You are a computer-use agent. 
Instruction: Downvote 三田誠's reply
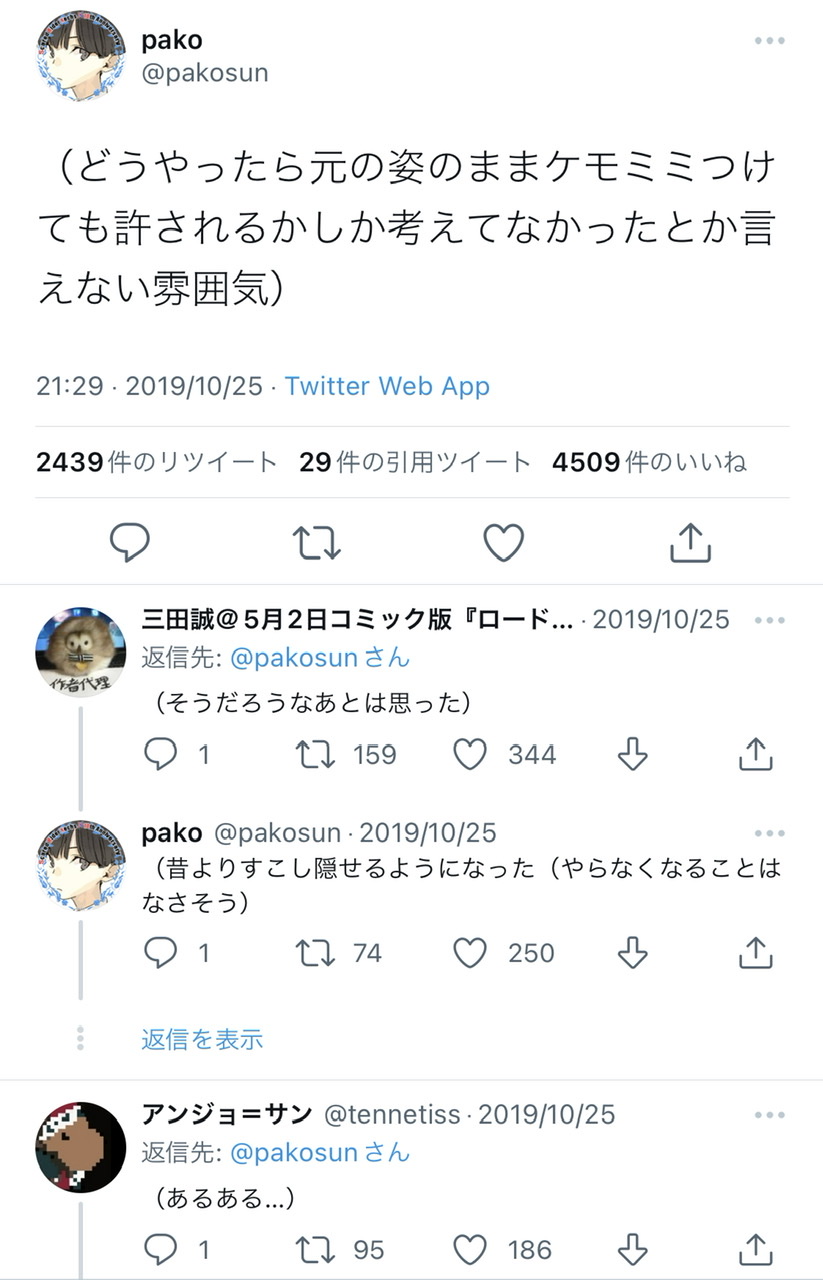pos(632,754)
